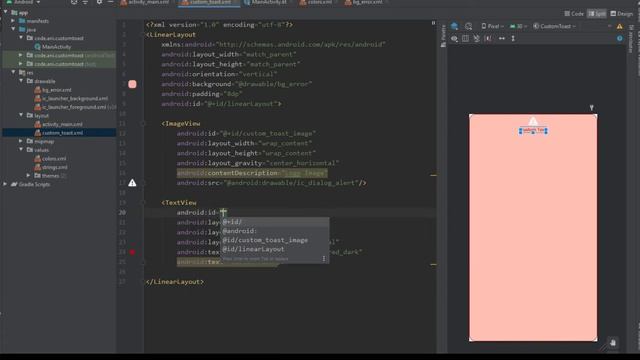This screenshot has height=360, width=640.
Task: Click the pan hand icon in preview
Action: click(613, 342)
